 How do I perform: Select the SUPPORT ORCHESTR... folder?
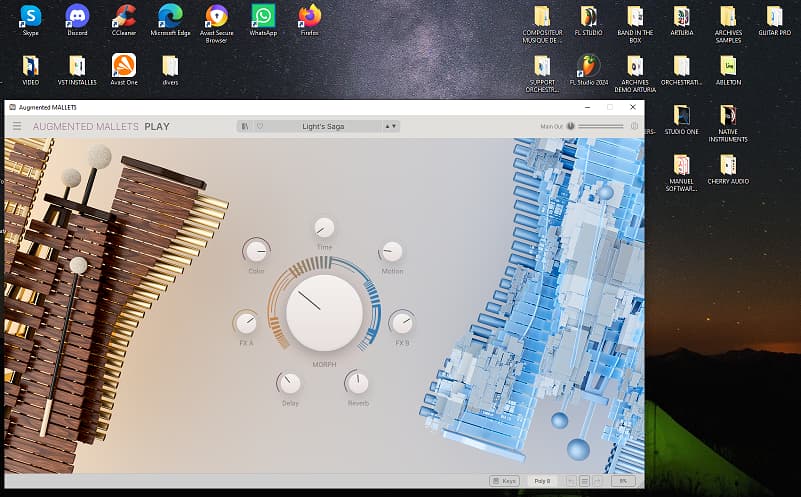pyautogui.click(x=542, y=74)
